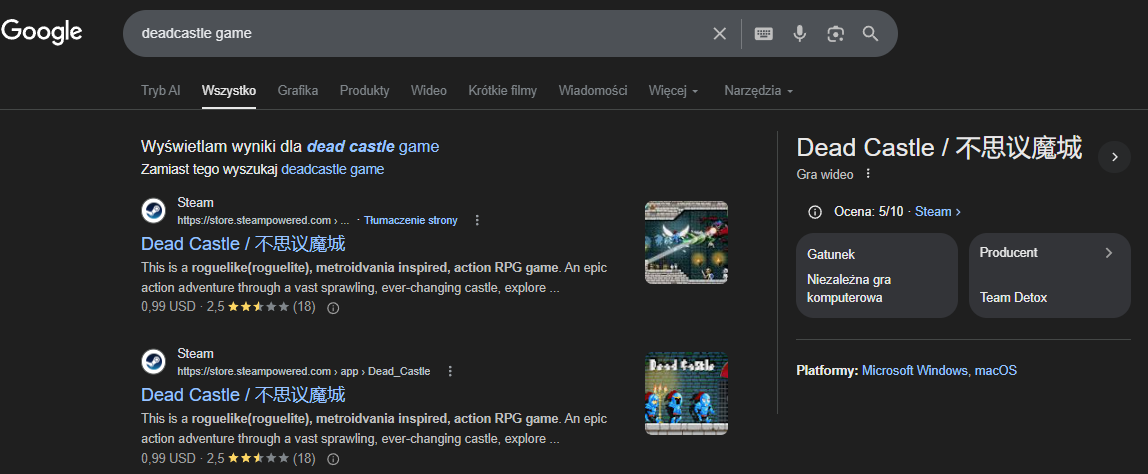Viewport: 1148px width, 474px height.
Task: Click the corrected 'dead castle game' link
Action: tap(373, 146)
